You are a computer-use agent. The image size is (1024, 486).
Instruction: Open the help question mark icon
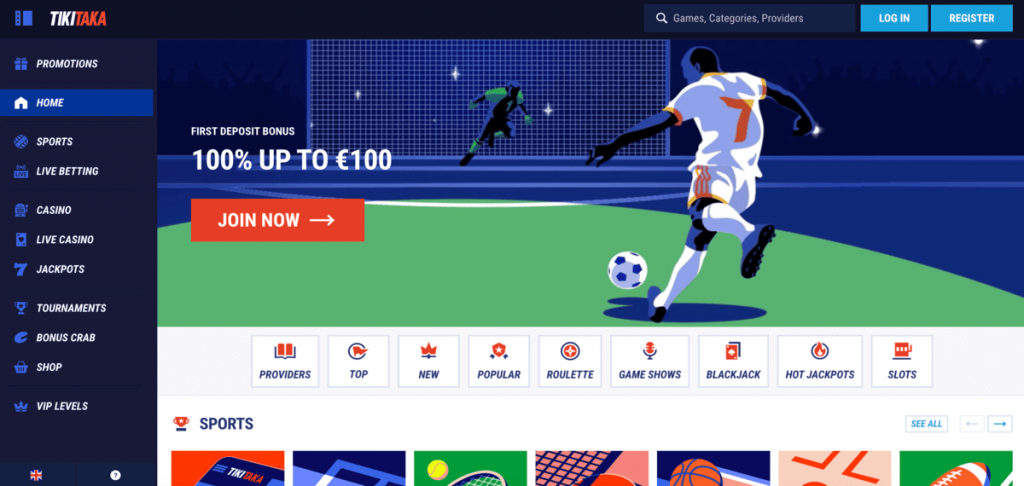point(116,476)
